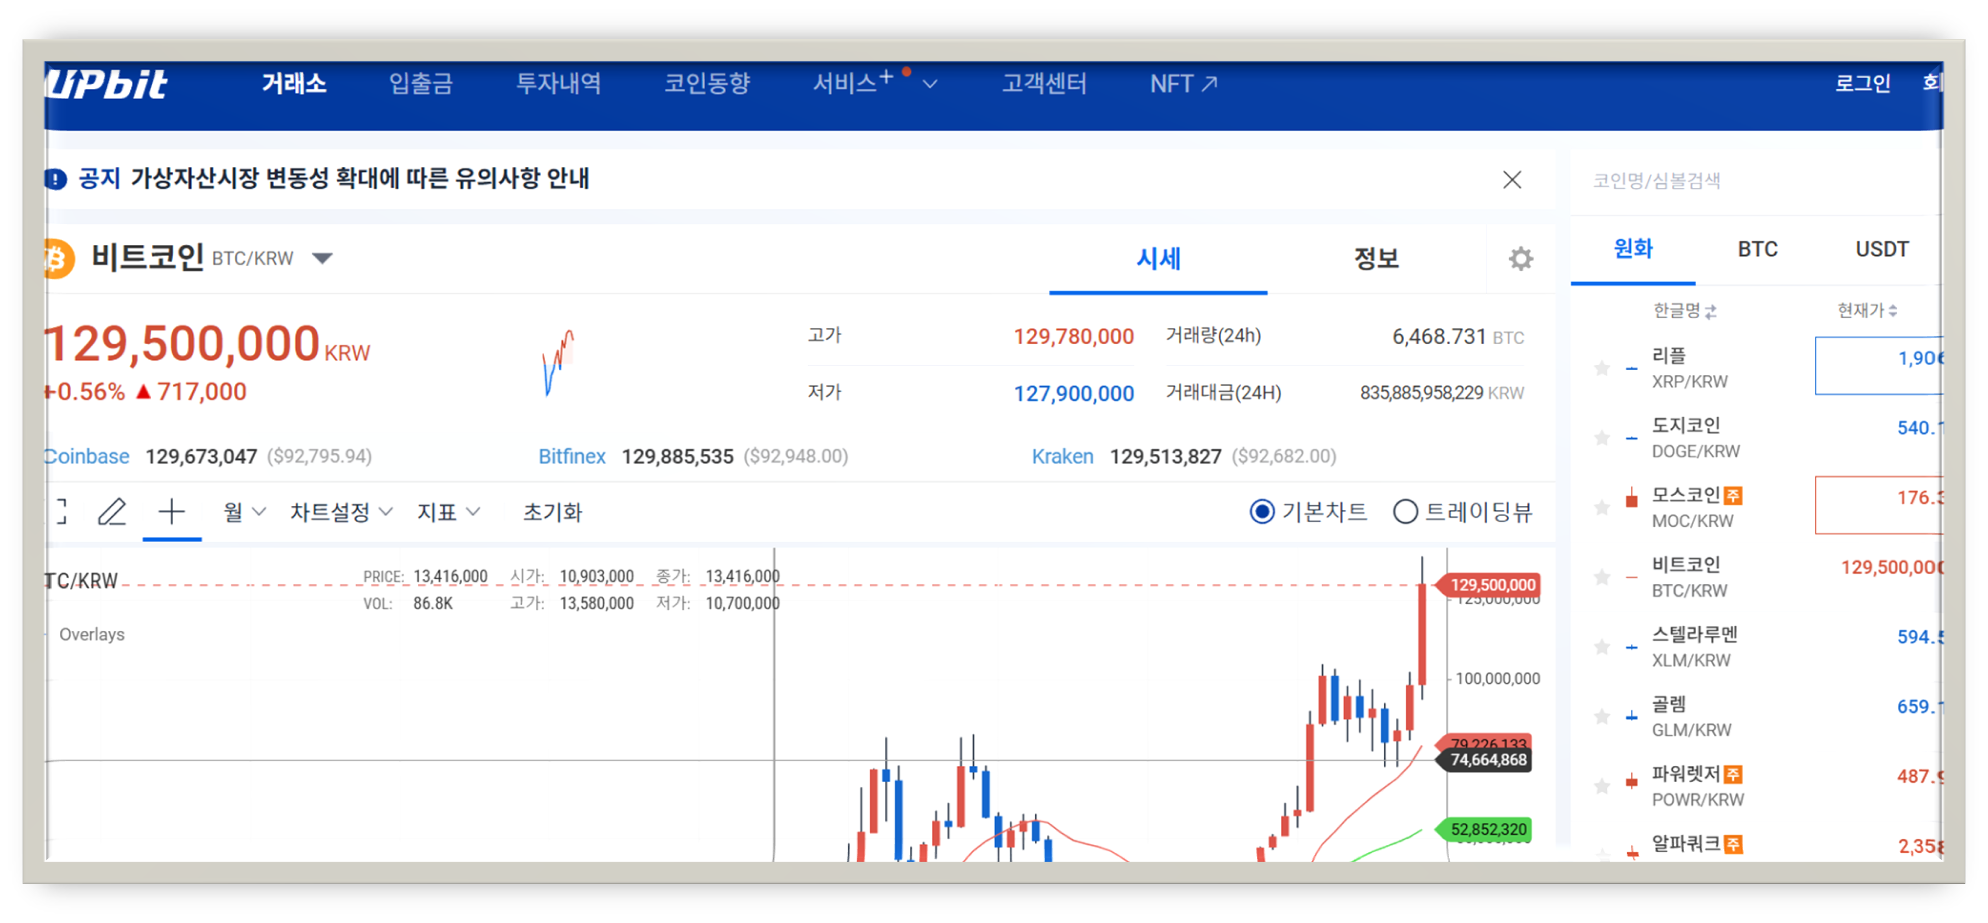This screenshot has height=923, width=1988.
Task: Switch to the 정보 tab
Action: 1376,259
